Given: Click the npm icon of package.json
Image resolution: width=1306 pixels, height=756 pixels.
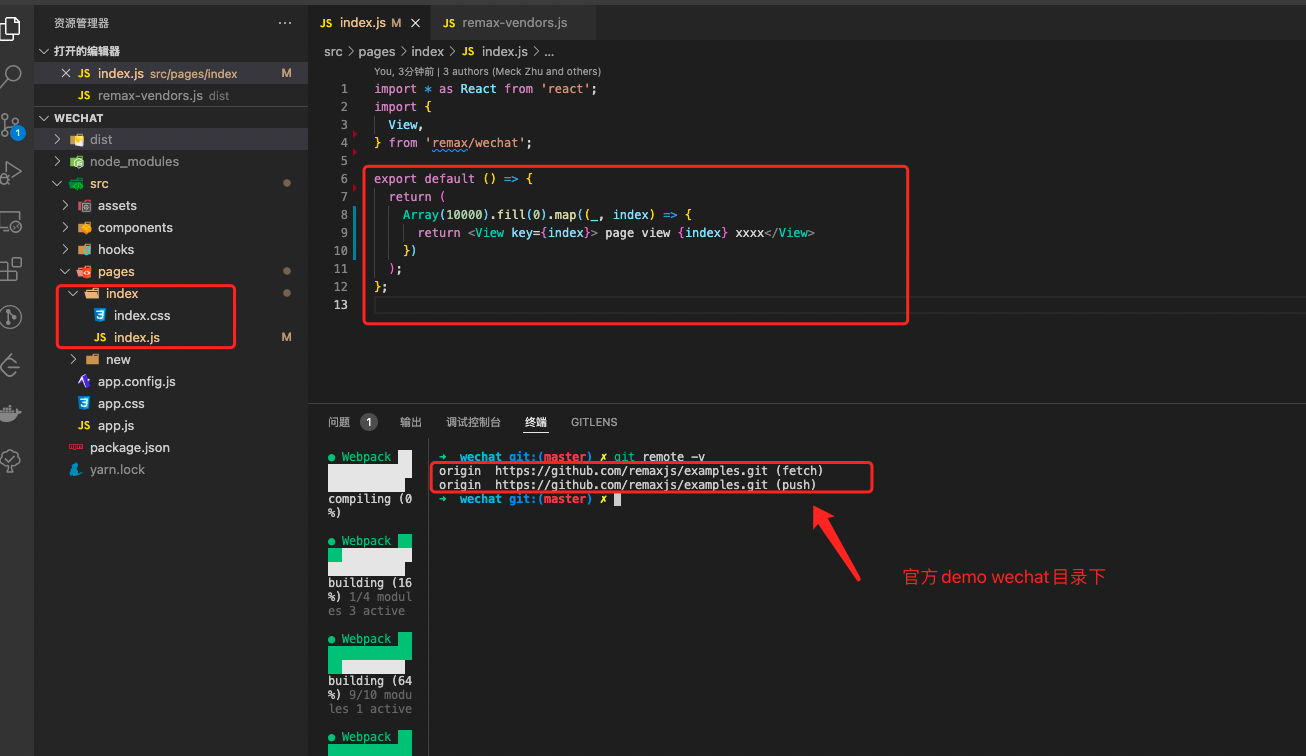Looking at the screenshot, I should (x=76, y=447).
